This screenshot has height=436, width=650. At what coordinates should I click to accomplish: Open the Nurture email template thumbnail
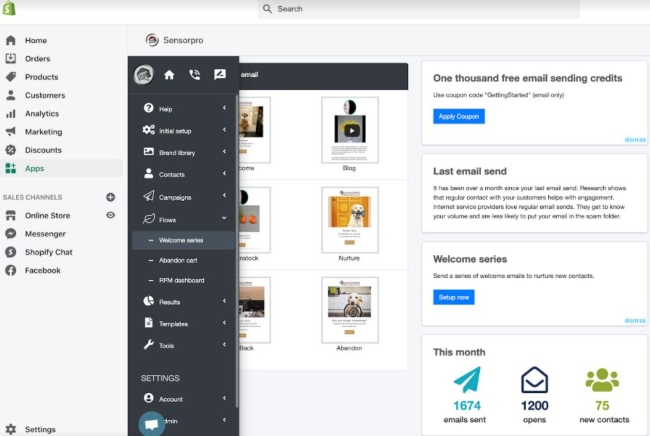click(350, 220)
